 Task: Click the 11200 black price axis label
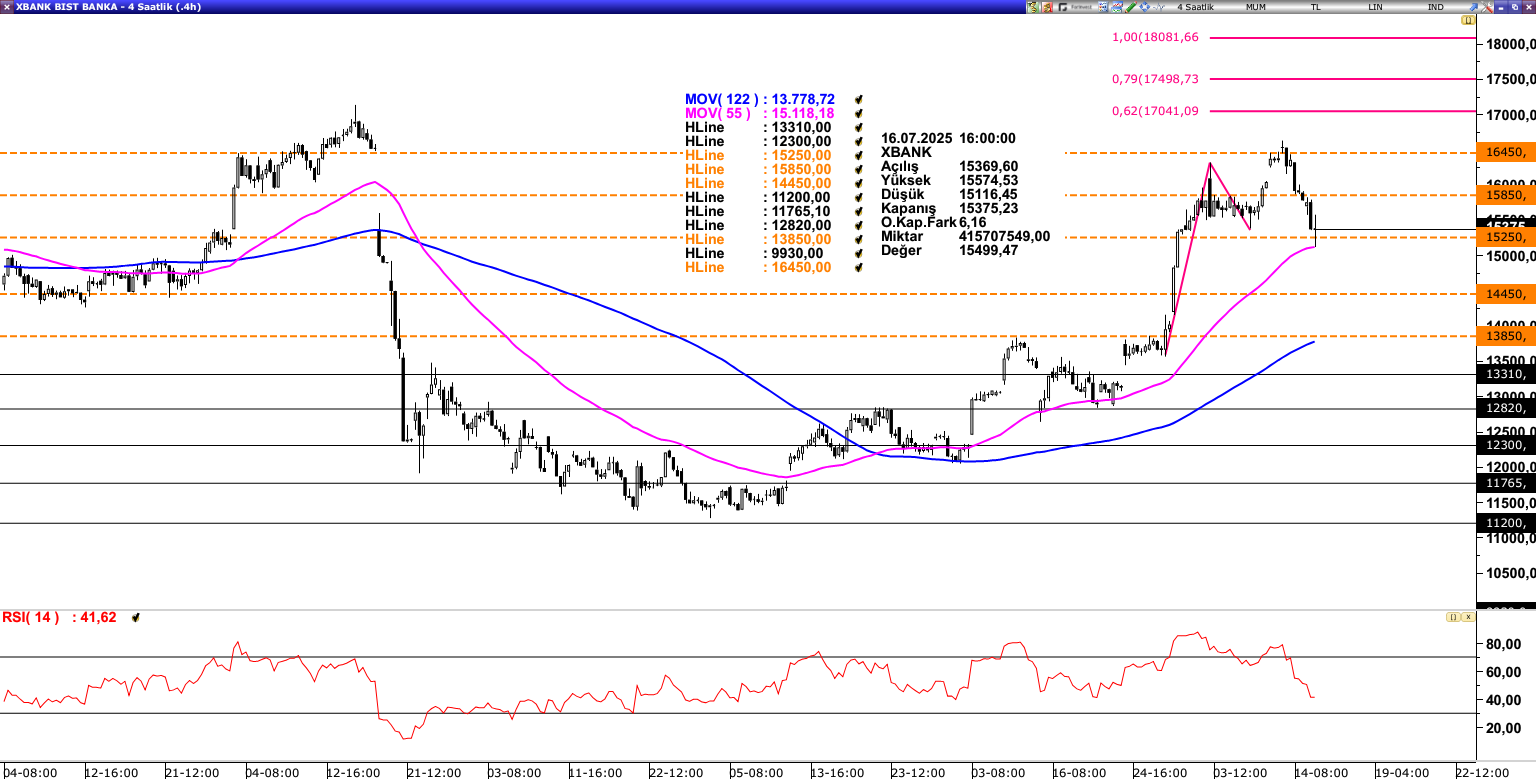(1506, 523)
